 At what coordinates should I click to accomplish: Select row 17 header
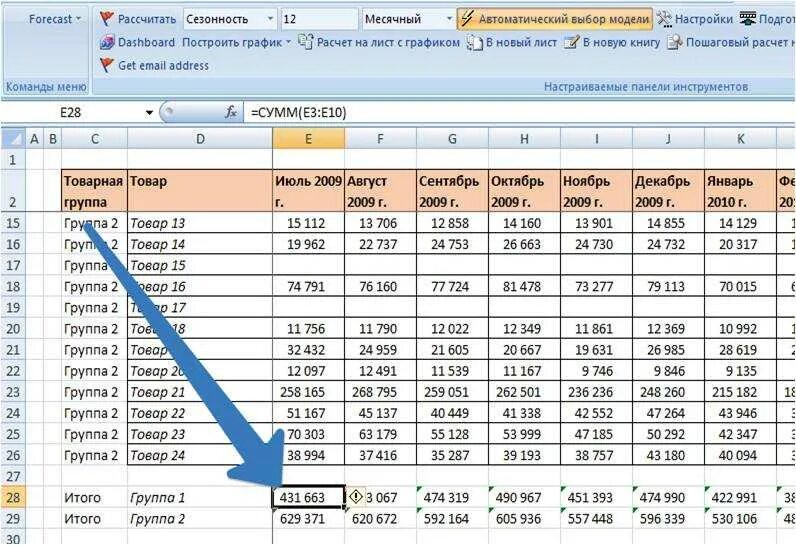[13, 265]
